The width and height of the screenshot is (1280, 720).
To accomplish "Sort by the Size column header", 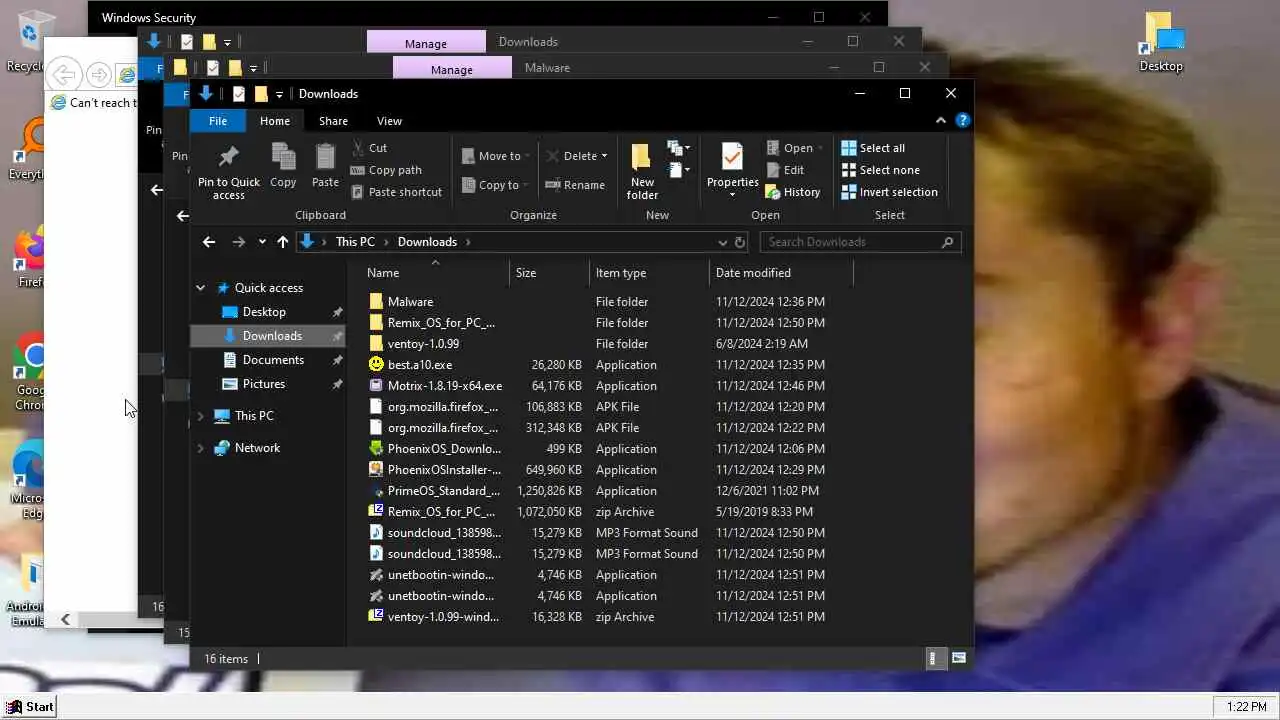I will (550, 273).
